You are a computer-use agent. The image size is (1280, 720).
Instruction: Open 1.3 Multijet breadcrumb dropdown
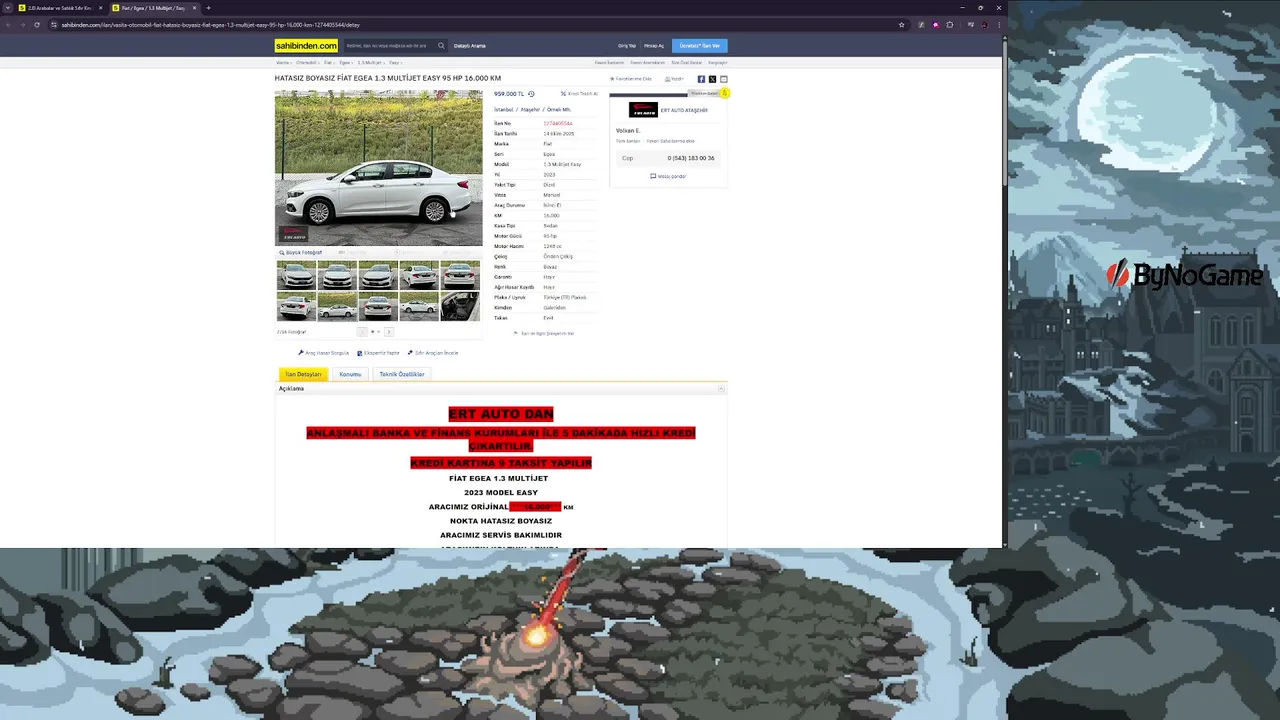(x=371, y=62)
